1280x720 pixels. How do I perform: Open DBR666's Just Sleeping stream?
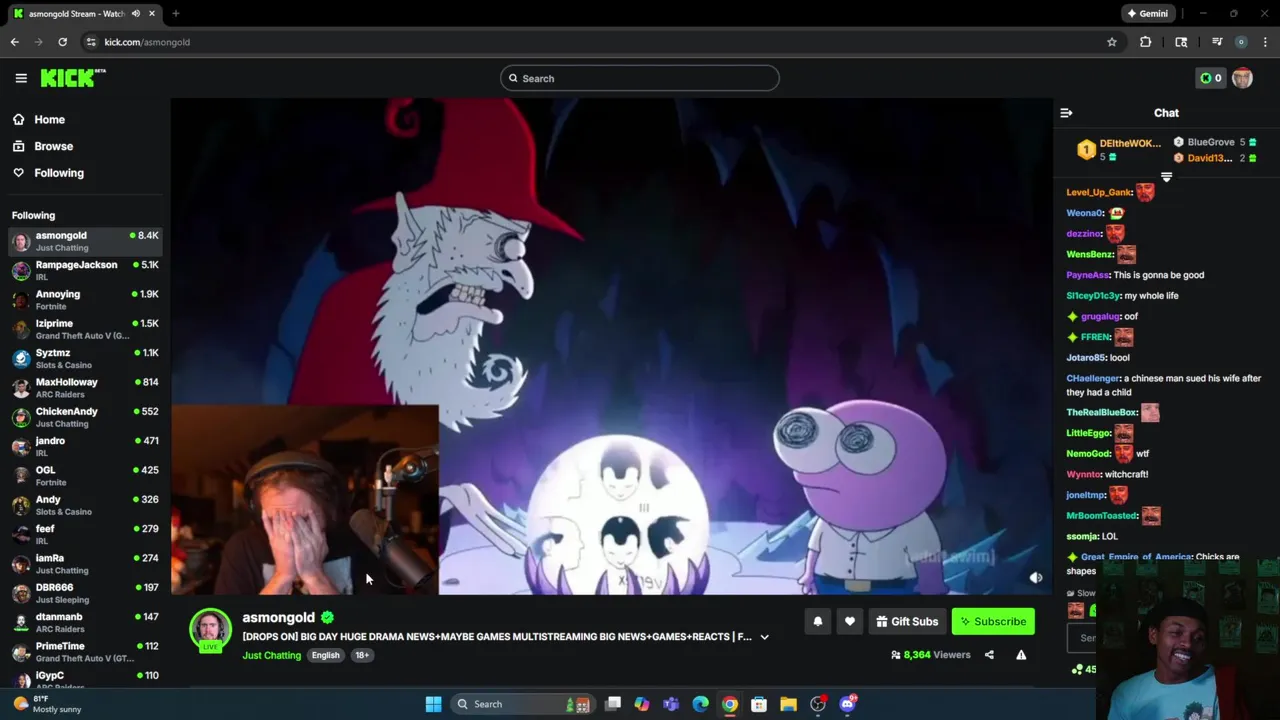tap(85, 593)
